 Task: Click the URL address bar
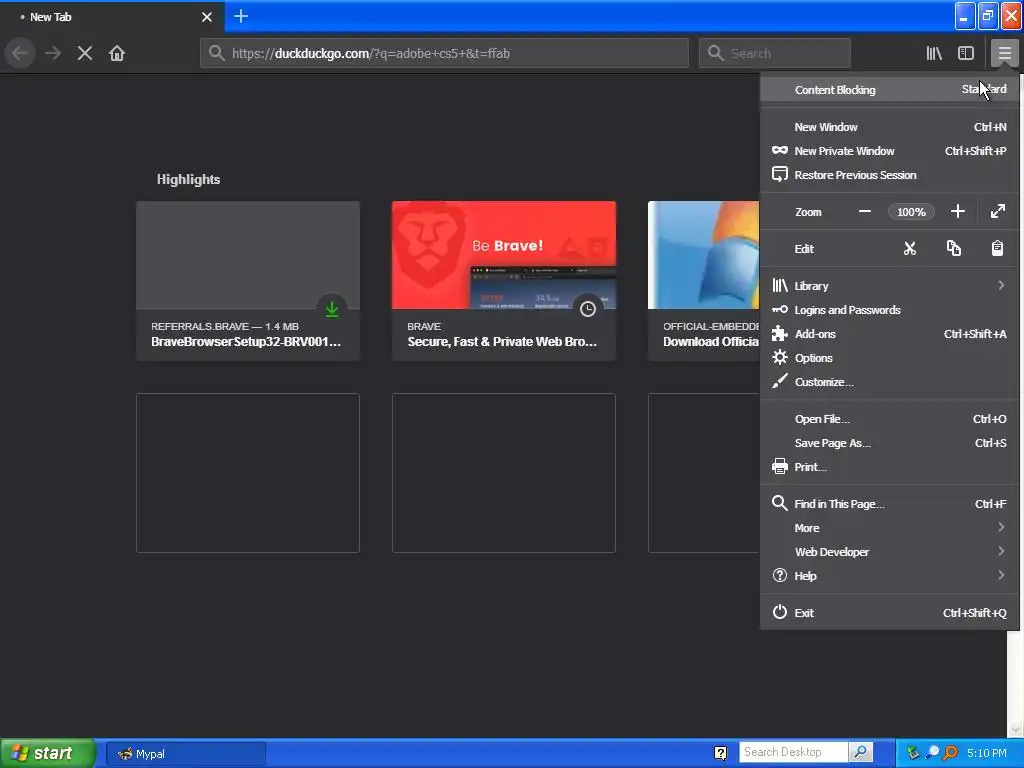coord(444,53)
